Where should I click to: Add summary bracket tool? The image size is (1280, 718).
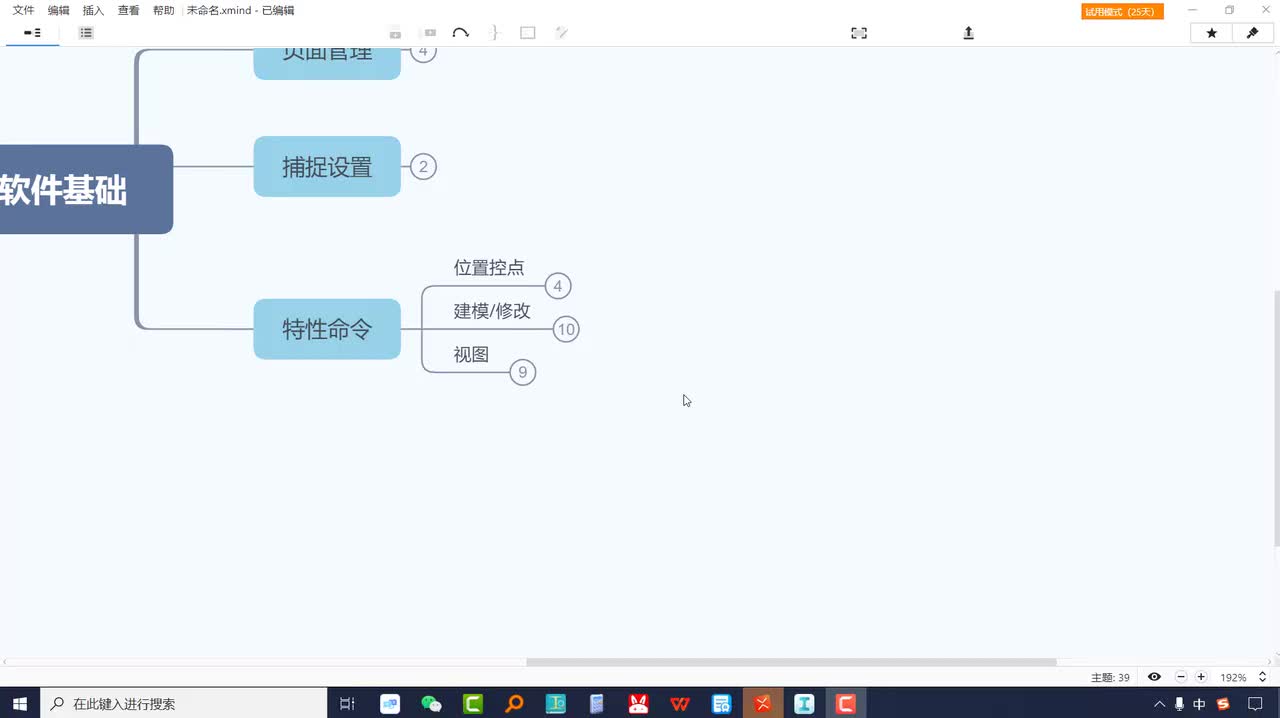pos(494,33)
